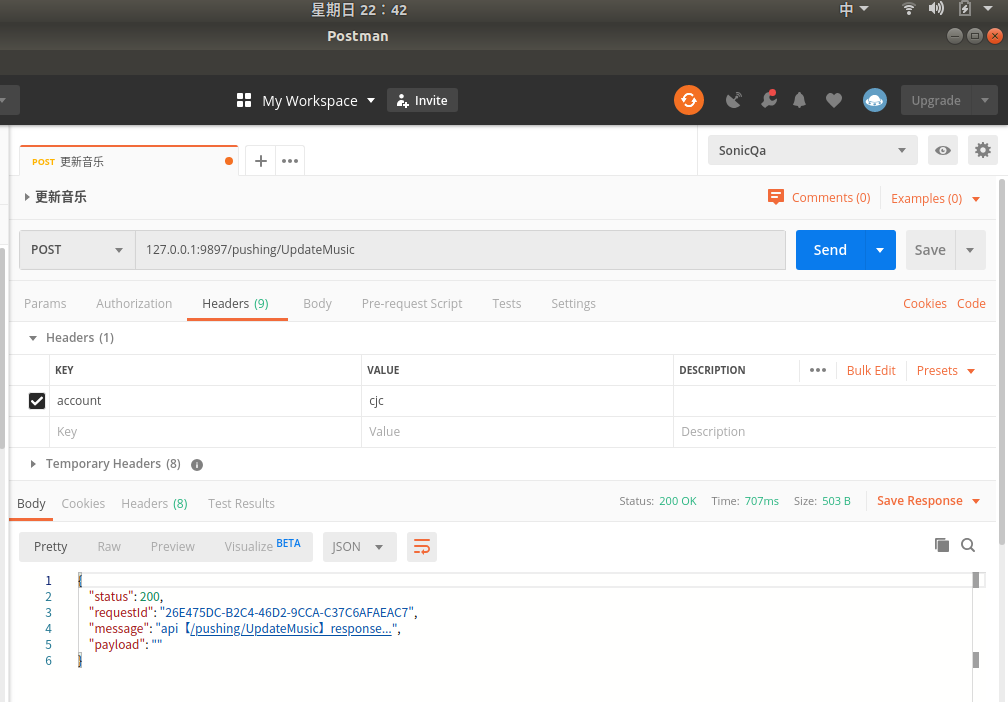Expand the Temporary Headers (8) section
Image resolution: width=1008 pixels, height=702 pixels.
33,464
